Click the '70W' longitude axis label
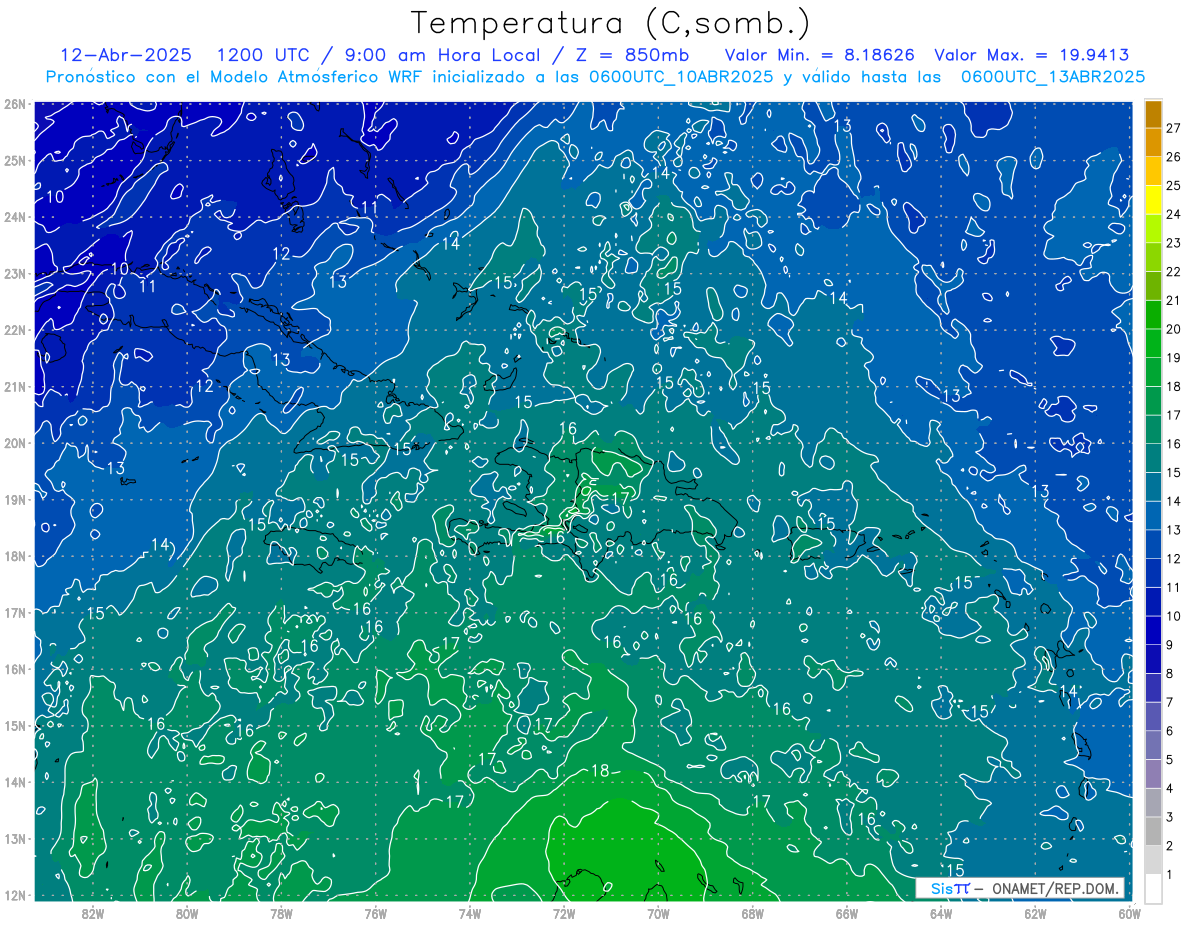1200x927 pixels. [x=658, y=913]
